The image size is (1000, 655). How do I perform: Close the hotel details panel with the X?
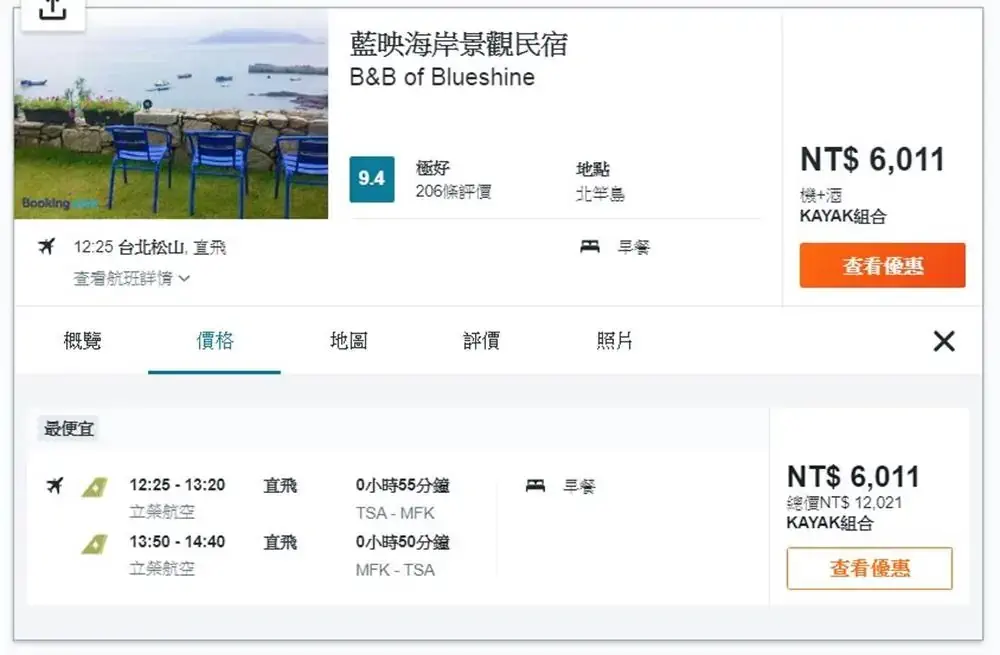pyautogui.click(x=943, y=341)
